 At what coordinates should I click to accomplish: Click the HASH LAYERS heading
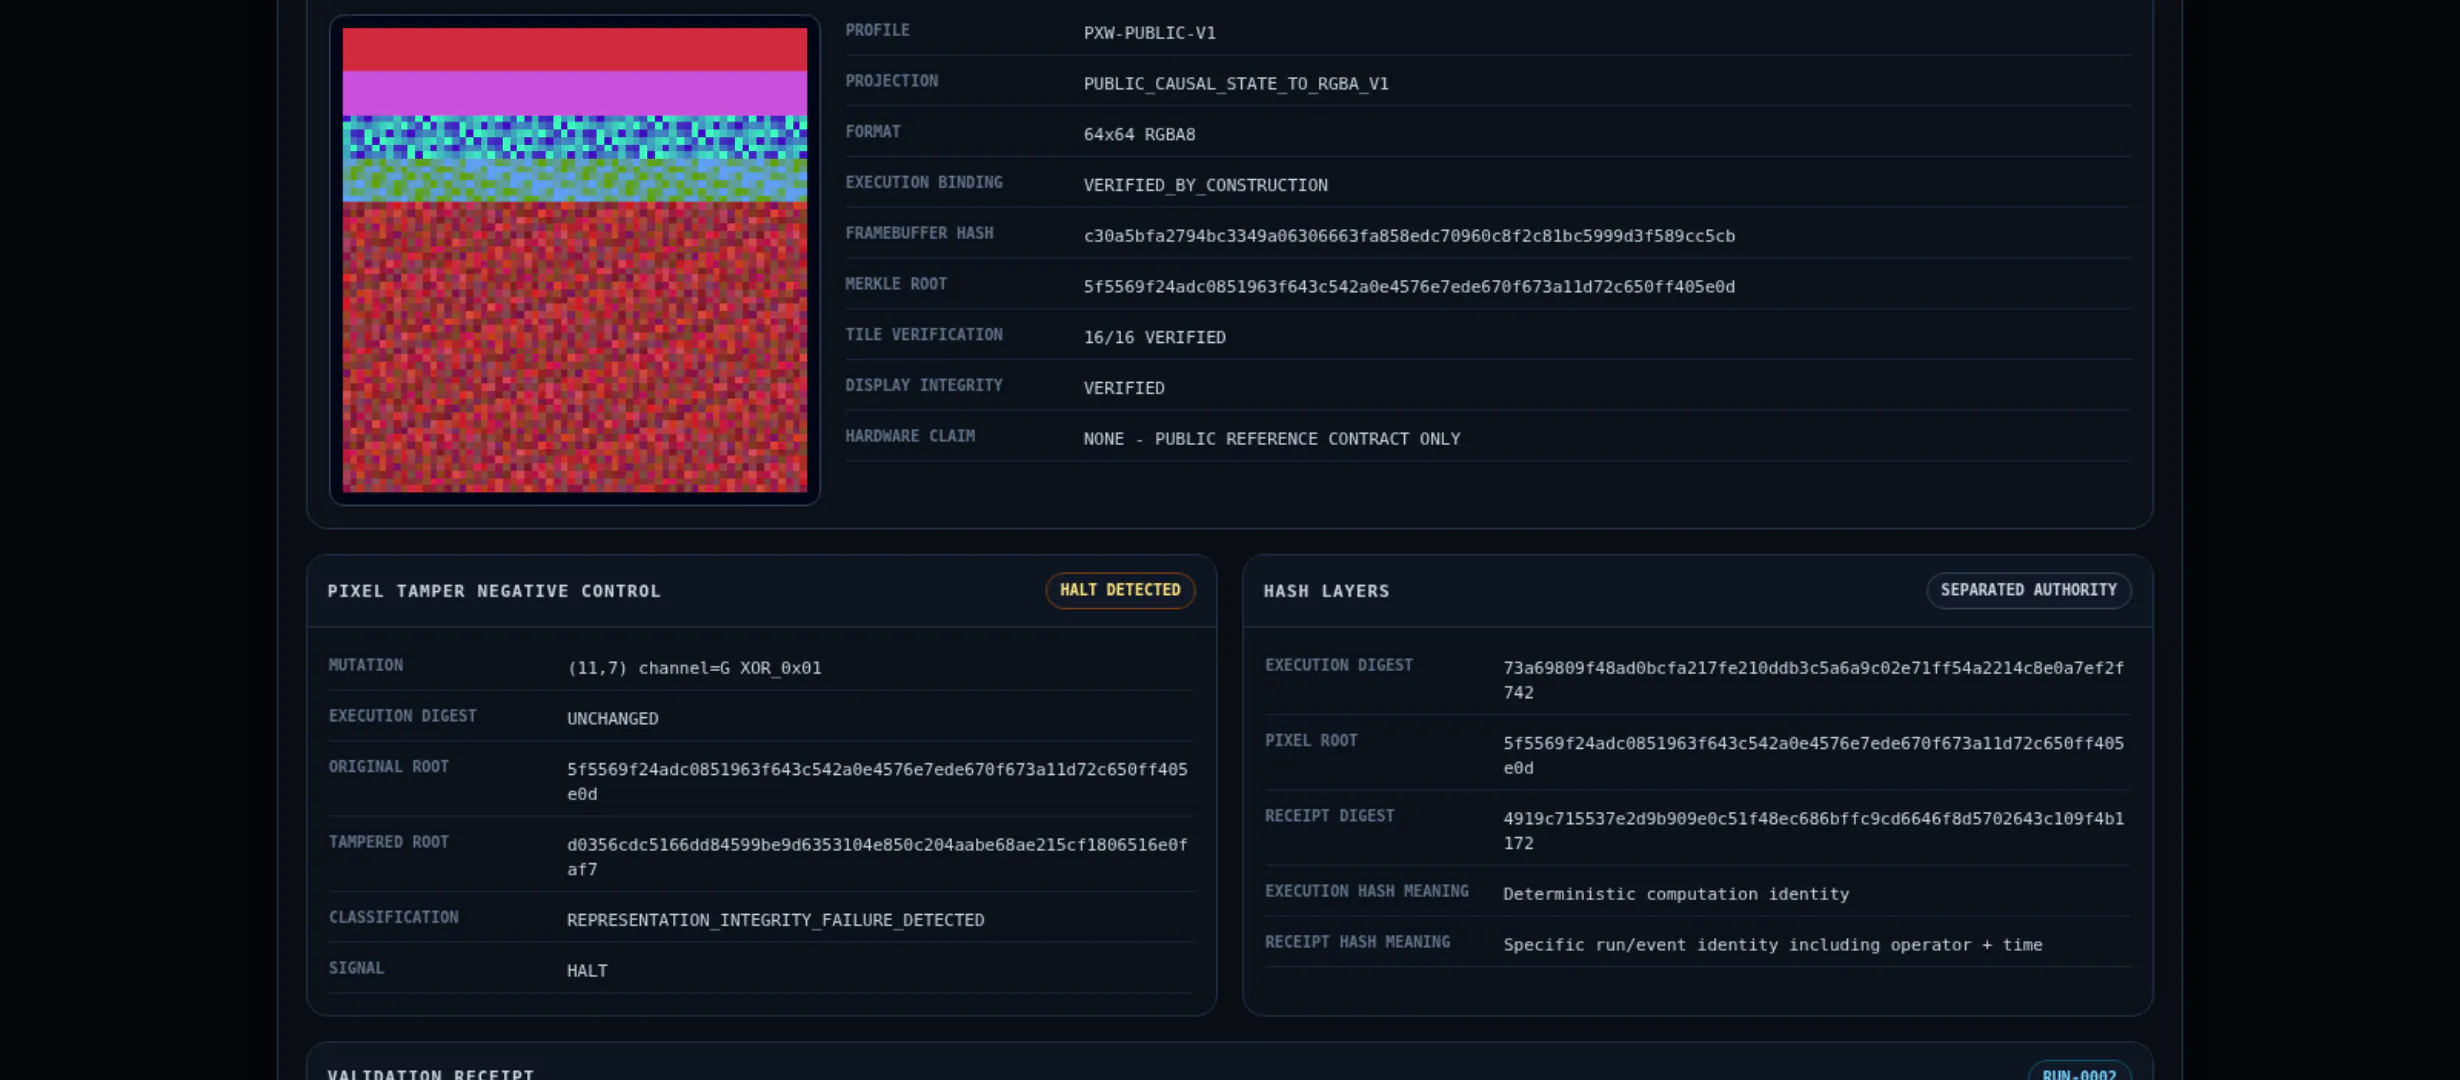1326,591
